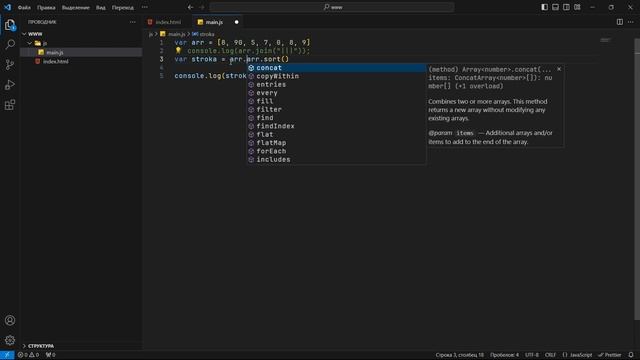Go forward with the right arrow
Viewport: 640px width, 360px height.
[202, 7]
